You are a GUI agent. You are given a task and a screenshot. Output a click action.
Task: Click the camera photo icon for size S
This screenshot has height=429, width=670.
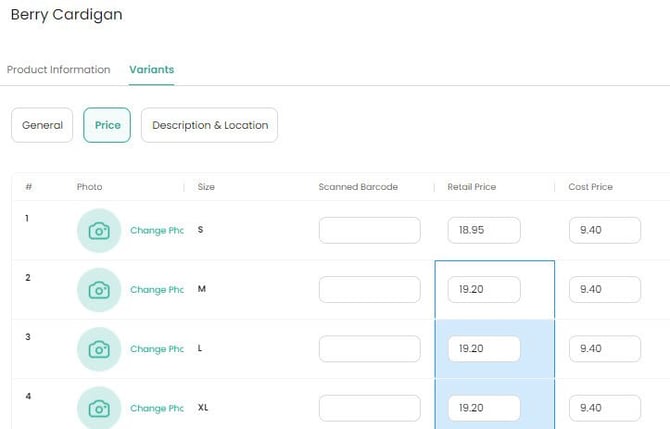[99, 230]
